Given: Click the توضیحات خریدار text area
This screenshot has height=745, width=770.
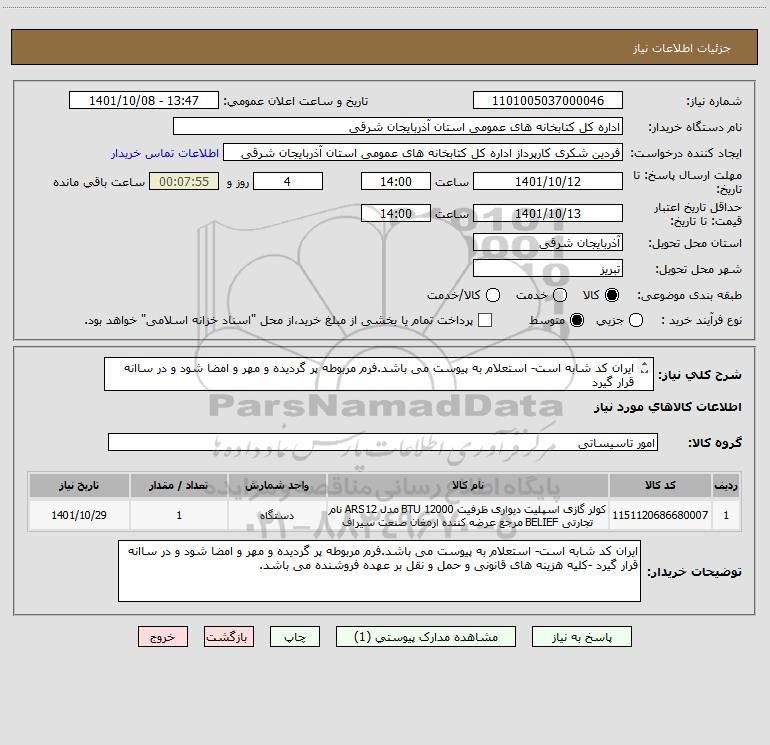Looking at the screenshot, I should tap(379, 571).
